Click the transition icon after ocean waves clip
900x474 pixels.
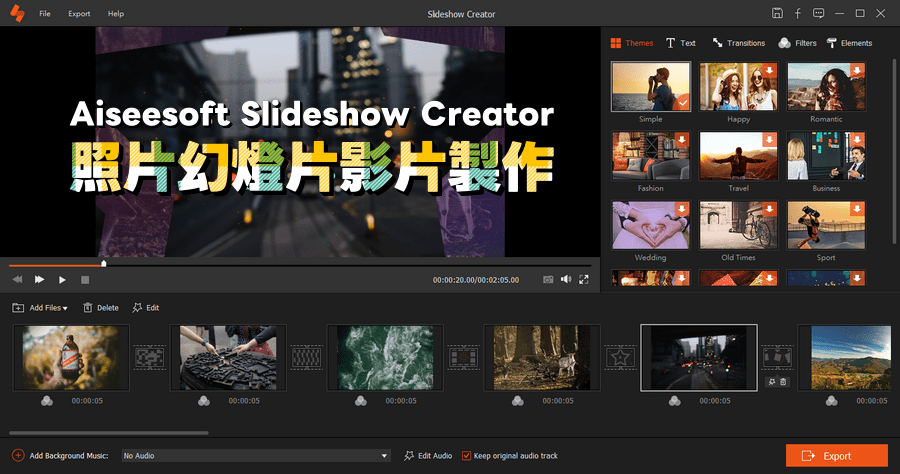[463, 358]
